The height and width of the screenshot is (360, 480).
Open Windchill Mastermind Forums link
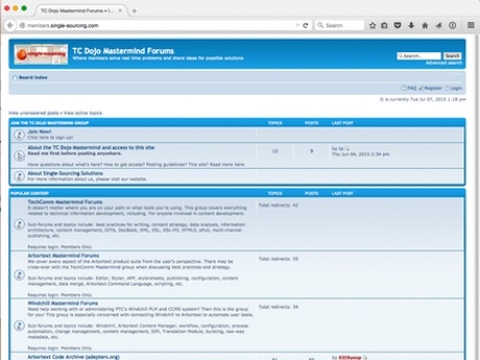[63, 303]
